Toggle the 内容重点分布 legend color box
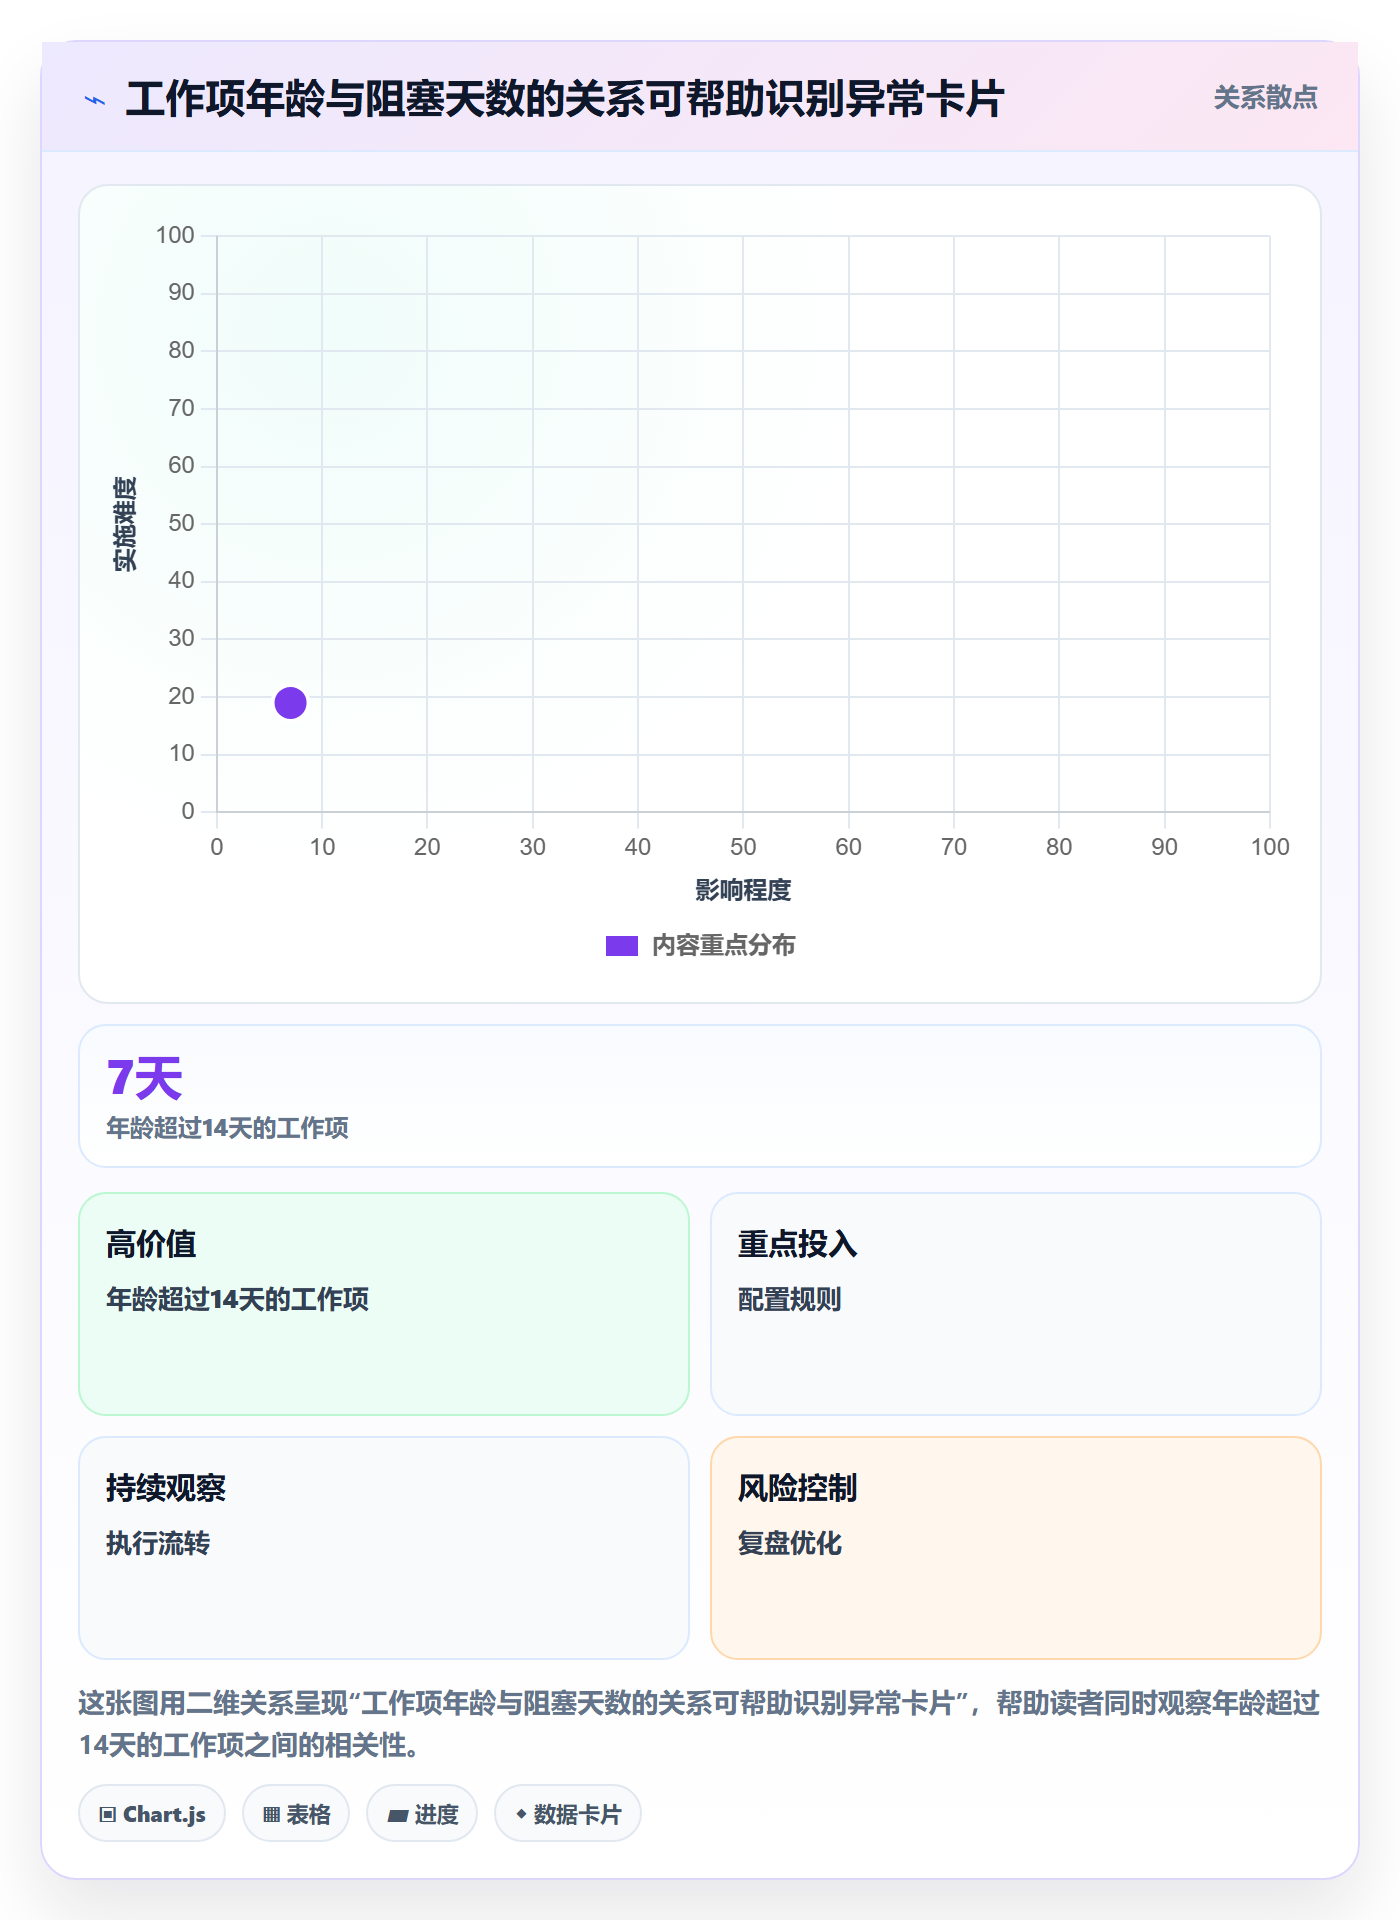Image resolution: width=1400 pixels, height=1920 pixels. [x=621, y=946]
